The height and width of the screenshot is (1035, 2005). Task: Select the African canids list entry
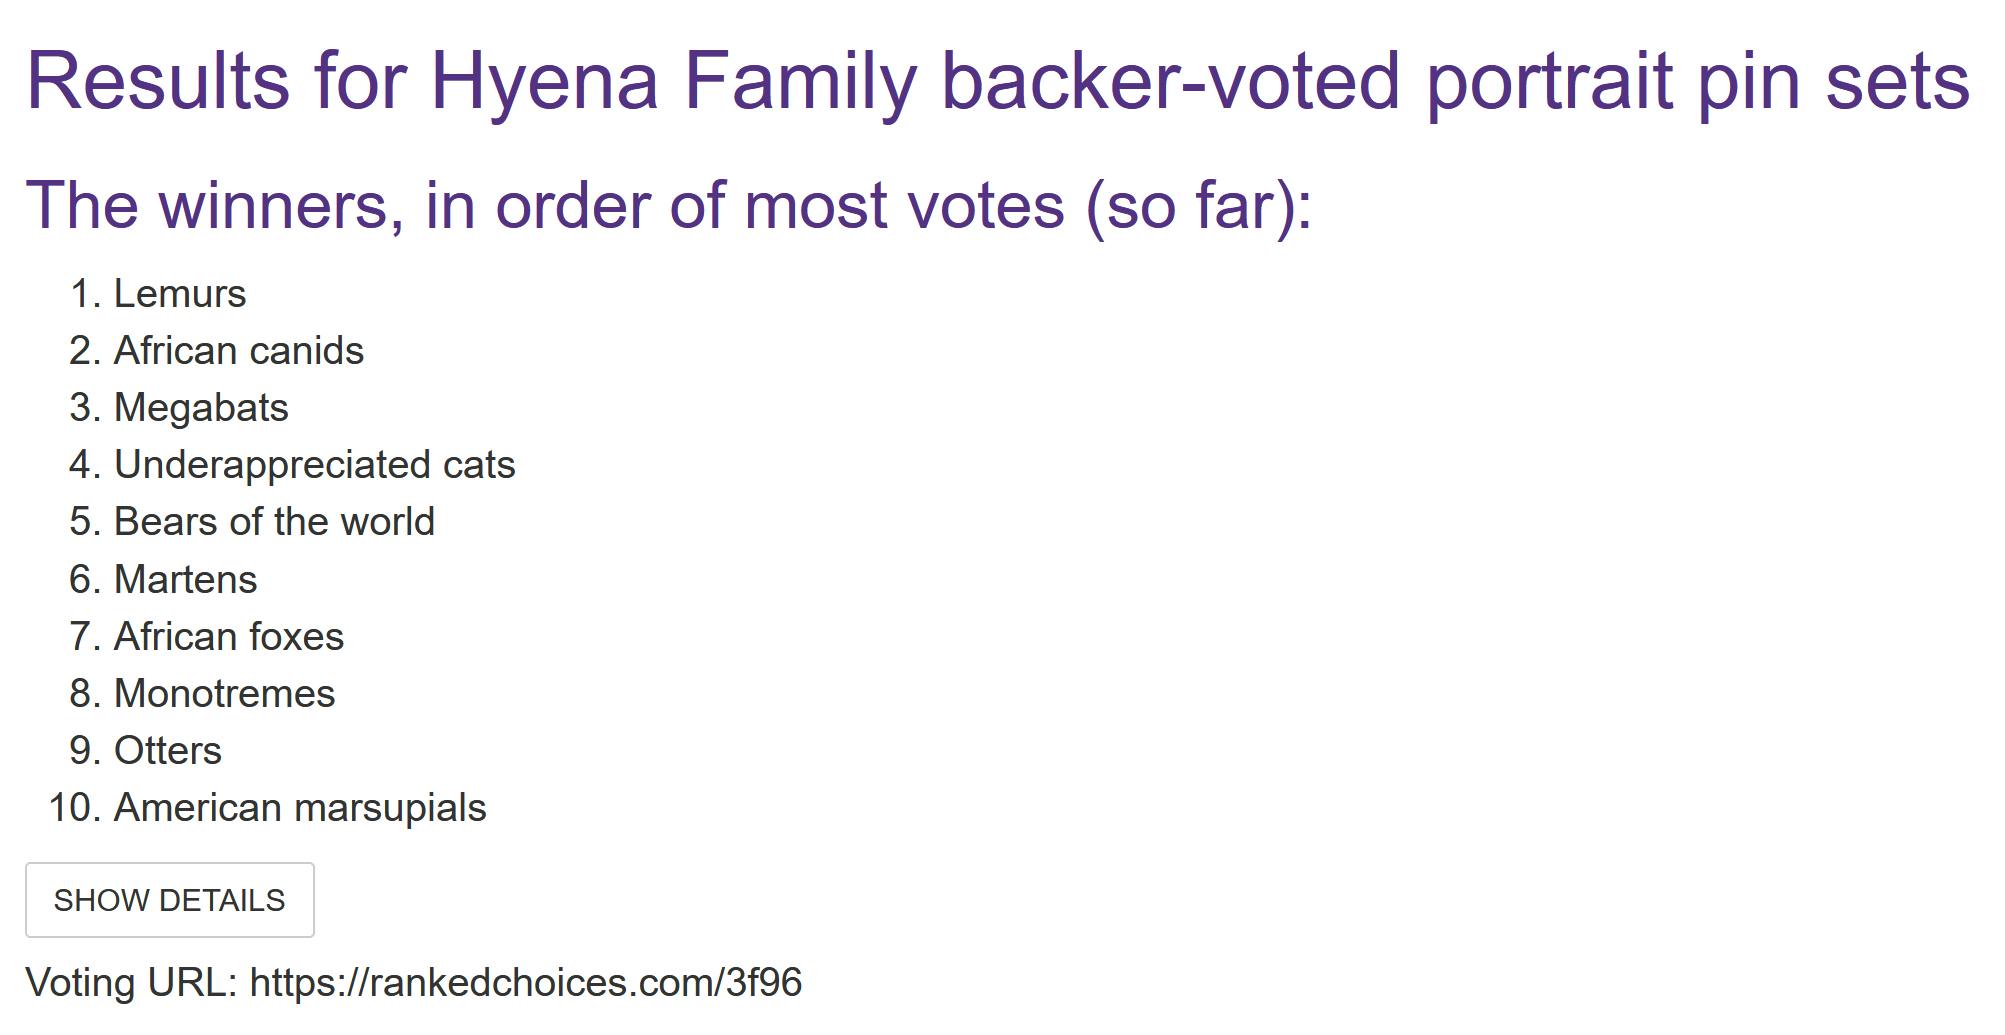tap(239, 351)
